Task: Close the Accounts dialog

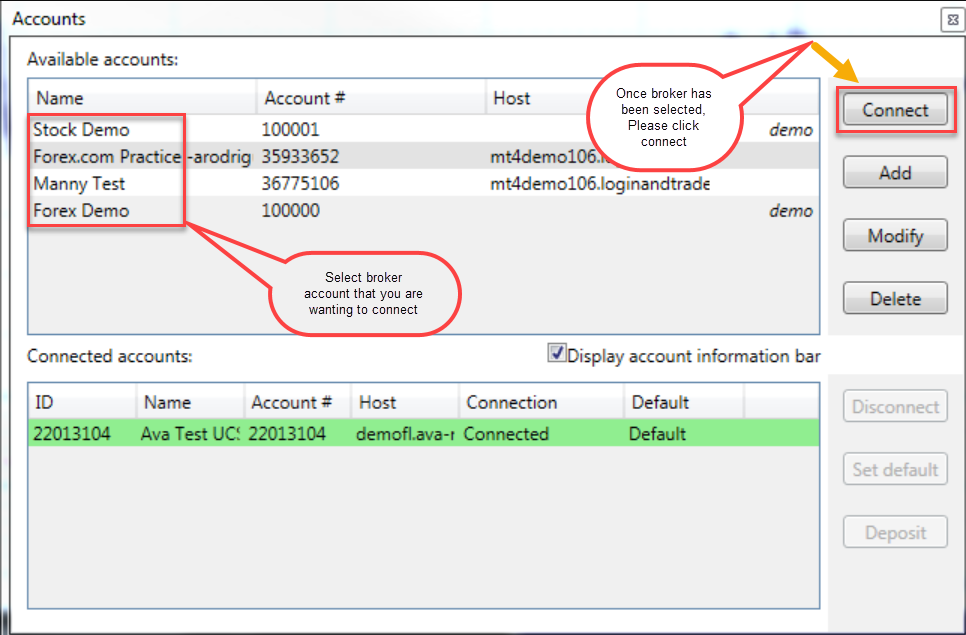Action: (x=952, y=20)
